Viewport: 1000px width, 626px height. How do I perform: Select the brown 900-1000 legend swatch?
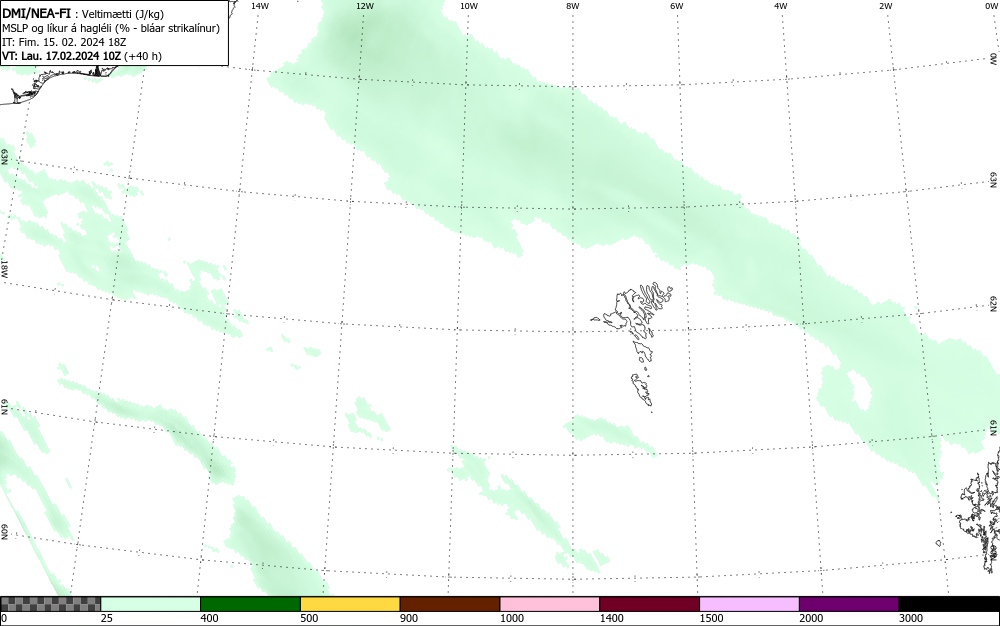(x=450, y=604)
